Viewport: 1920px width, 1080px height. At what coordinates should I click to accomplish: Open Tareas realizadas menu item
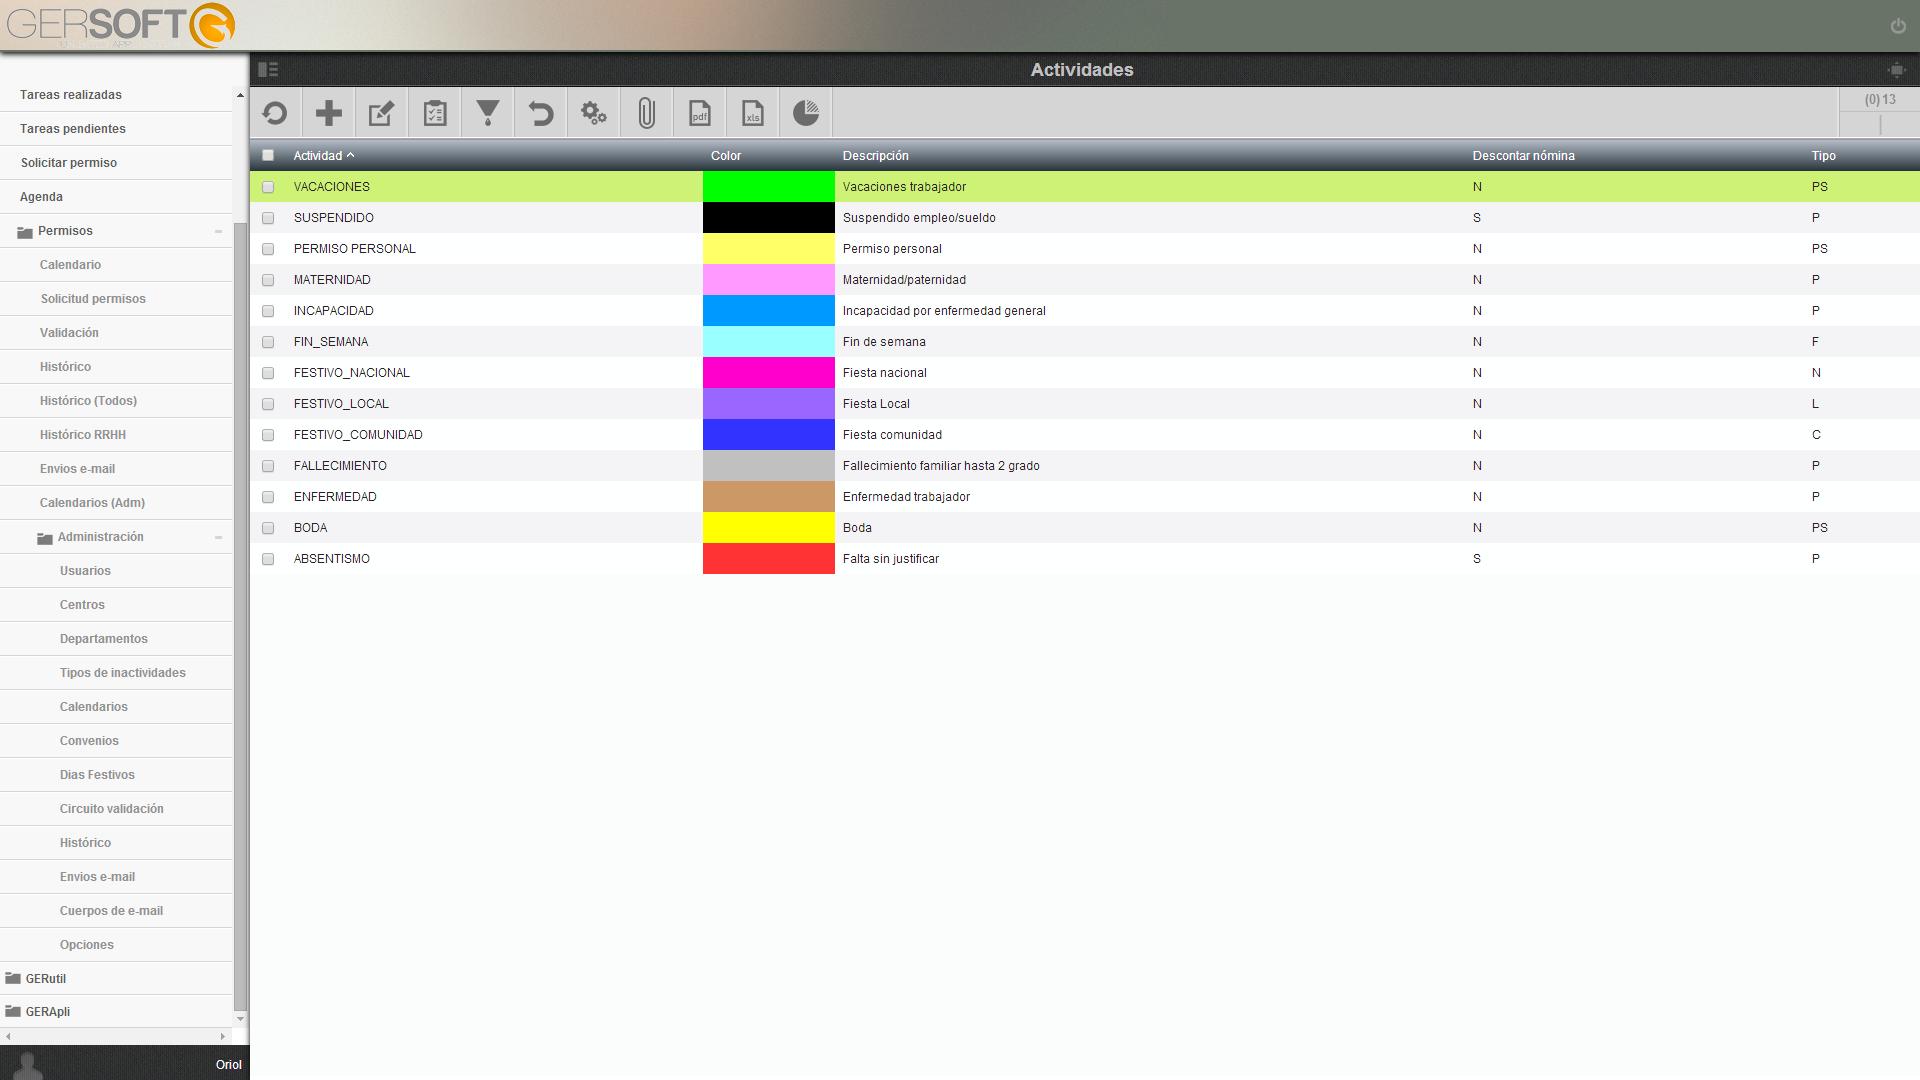[71, 95]
